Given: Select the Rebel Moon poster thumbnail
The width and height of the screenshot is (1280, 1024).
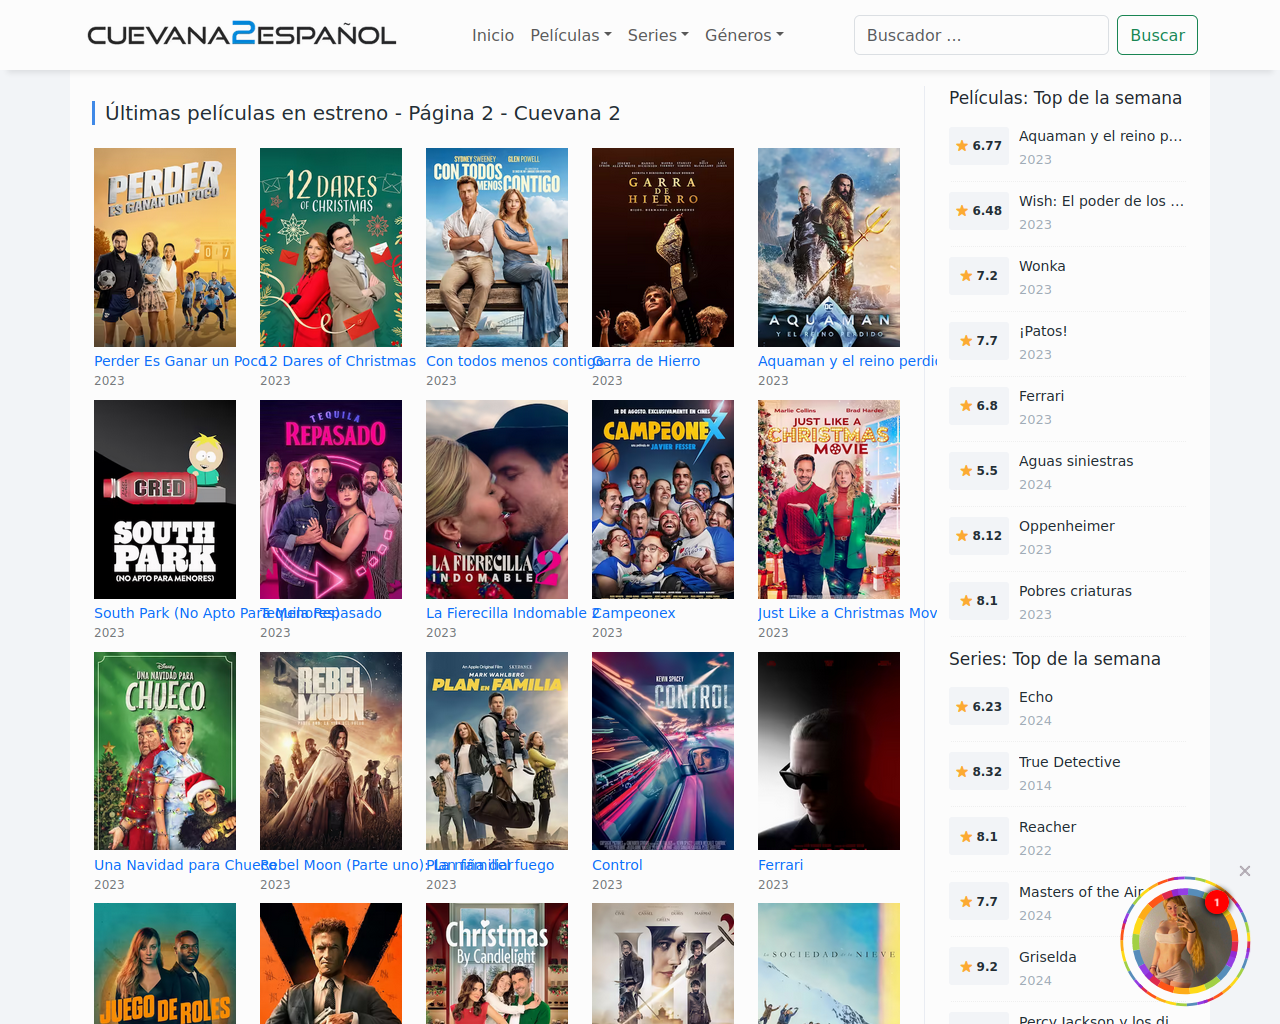Looking at the screenshot, I should point(331,751).
